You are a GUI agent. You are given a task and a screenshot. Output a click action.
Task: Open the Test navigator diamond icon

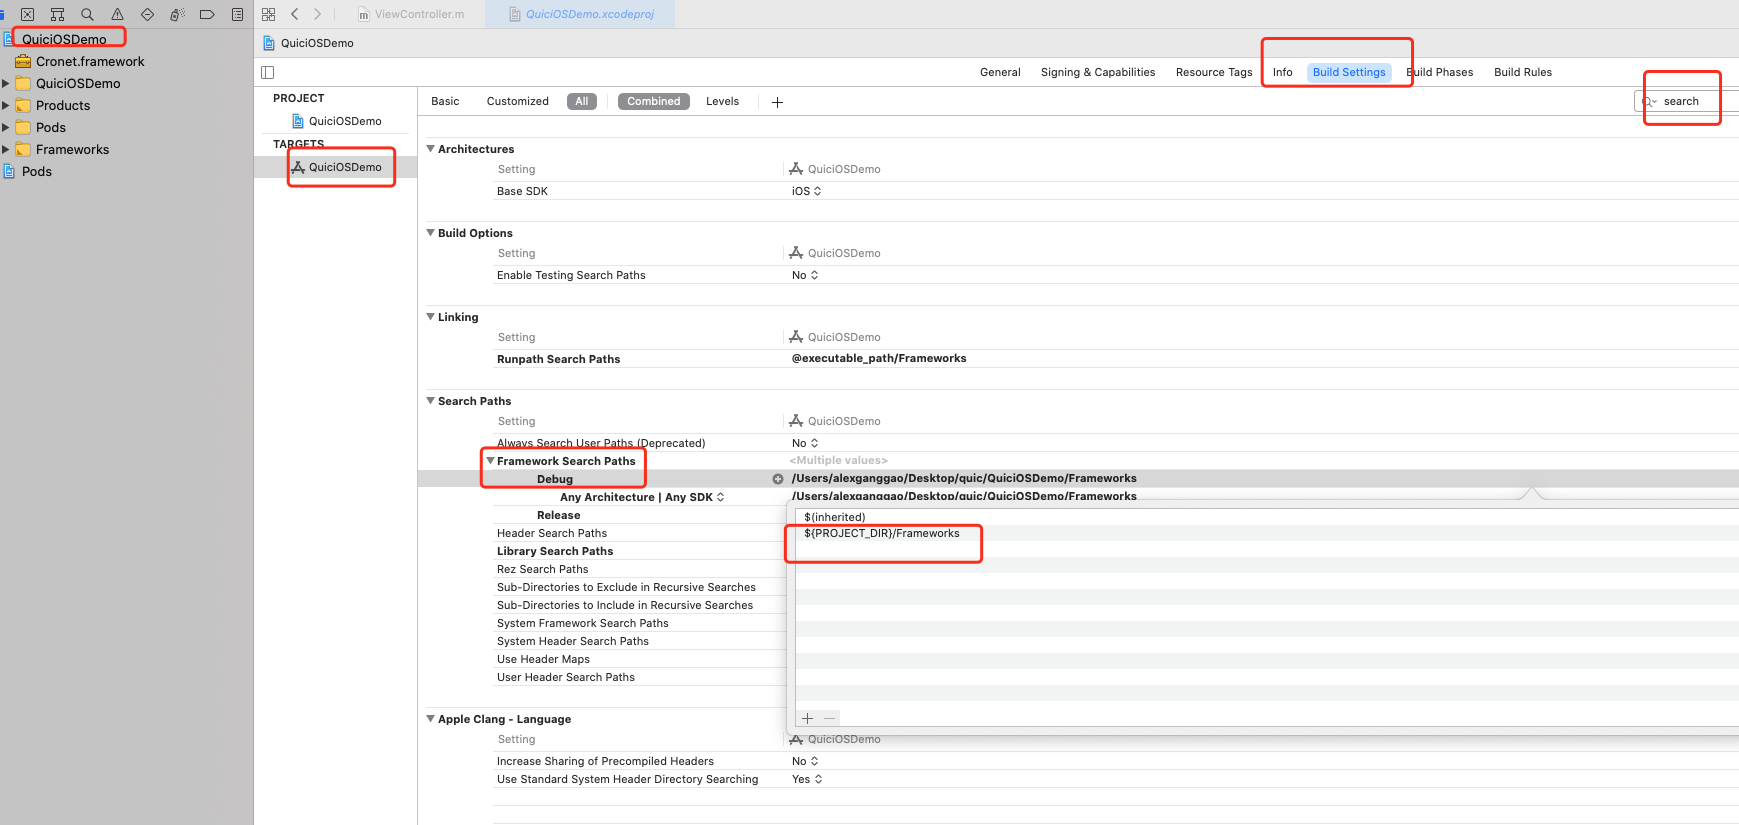[x=147, y=14]
